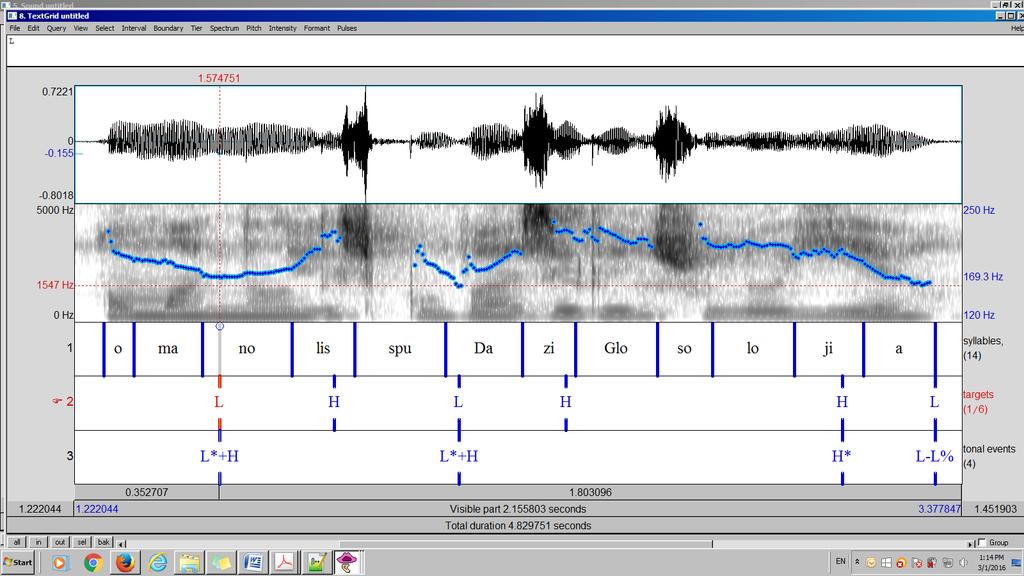Click the 'bak' zoom button
Screen dimensions: 1024x576
[x=103, y=542]
